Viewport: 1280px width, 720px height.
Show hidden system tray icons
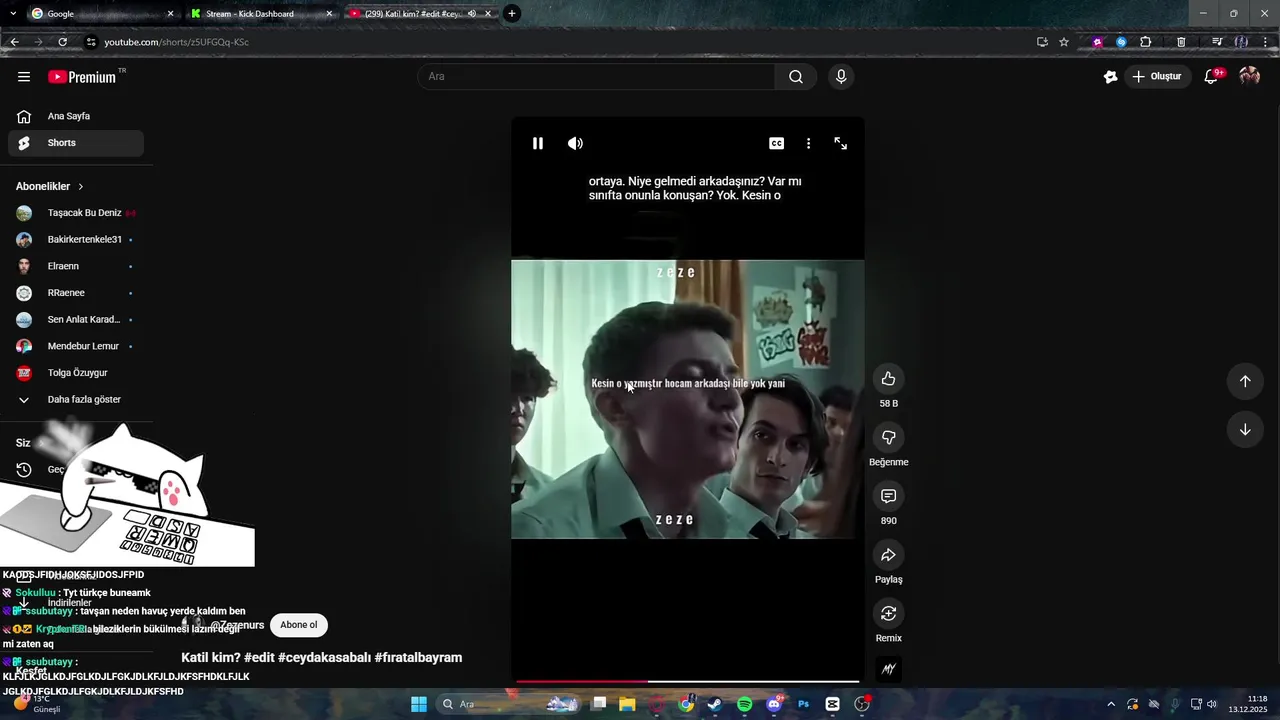[1110, 704]
